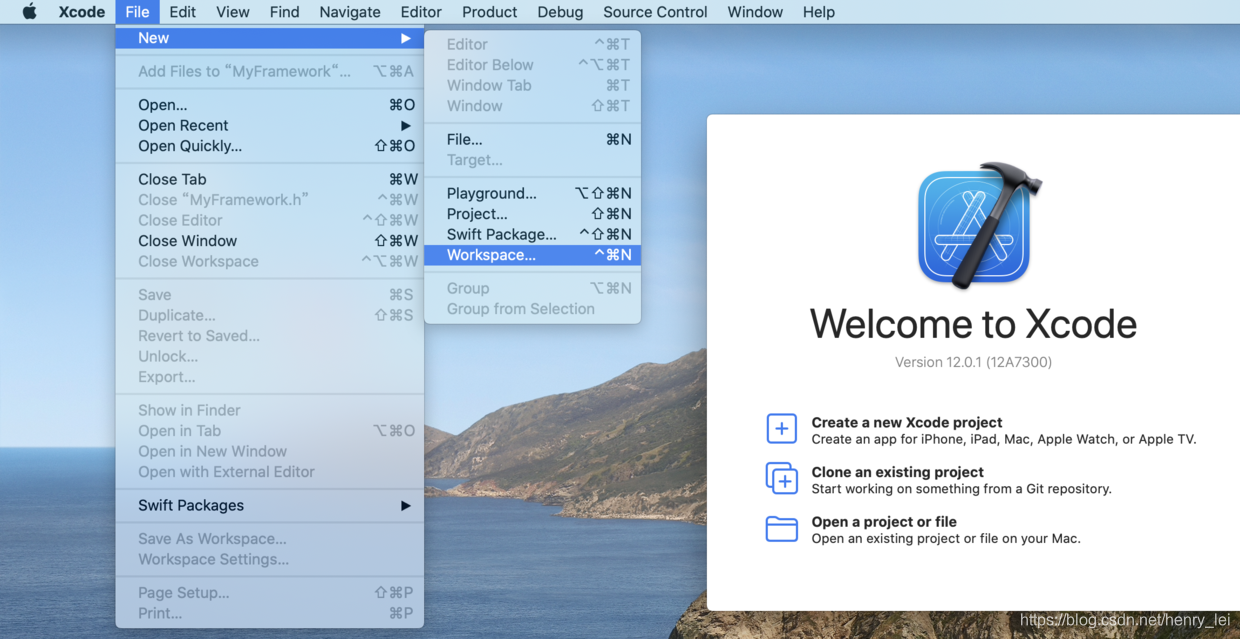Open the Debug menu

coord(560,12)
